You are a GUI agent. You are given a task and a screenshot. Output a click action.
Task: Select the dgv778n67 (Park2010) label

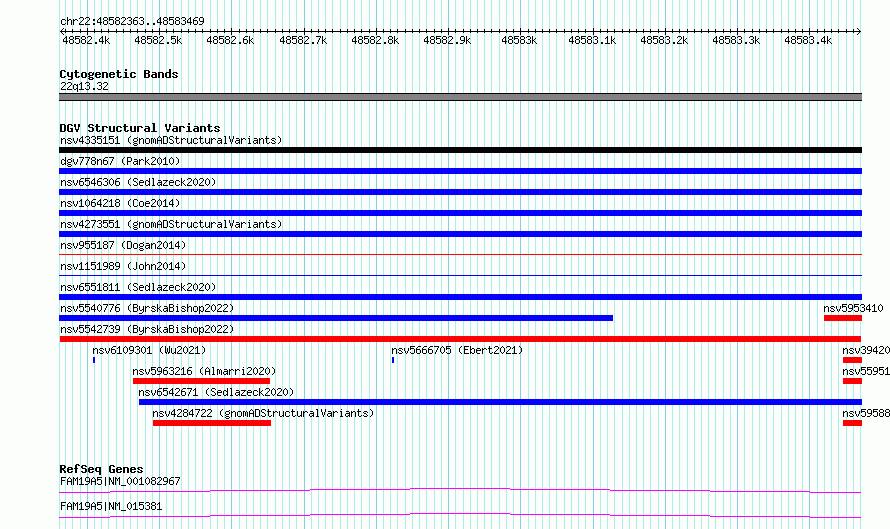click(120, 161)
